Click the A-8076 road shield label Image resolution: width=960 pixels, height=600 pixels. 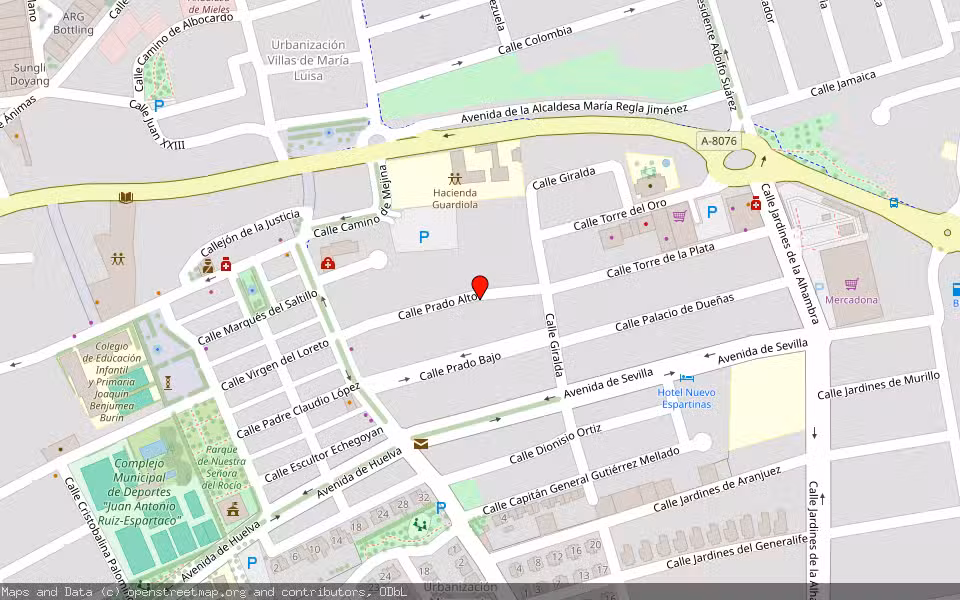pyautogui.click(x=721, y=141)
